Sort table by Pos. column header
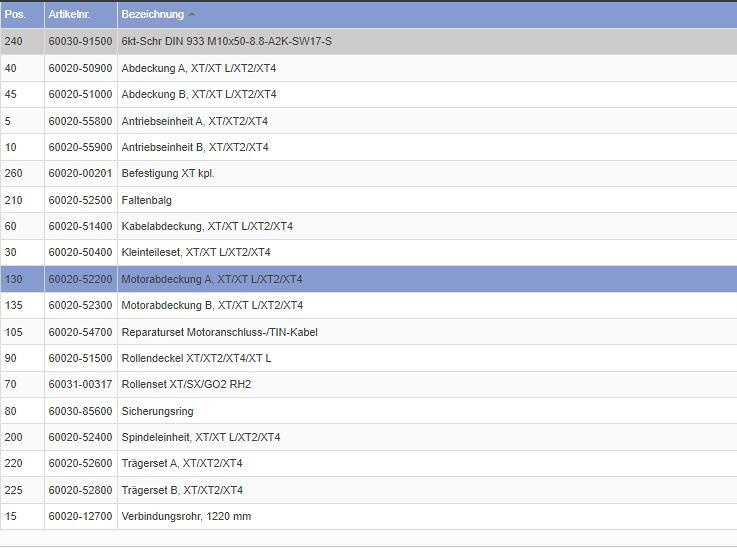Image resolution: width=737 pixels, height=548 pixels. point(15,15)
